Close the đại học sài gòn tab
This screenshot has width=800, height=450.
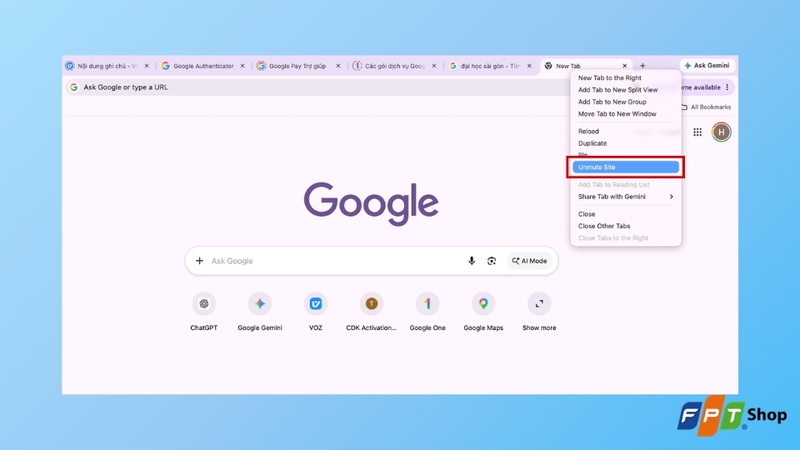pyautogui.click(x=529, y=66)
